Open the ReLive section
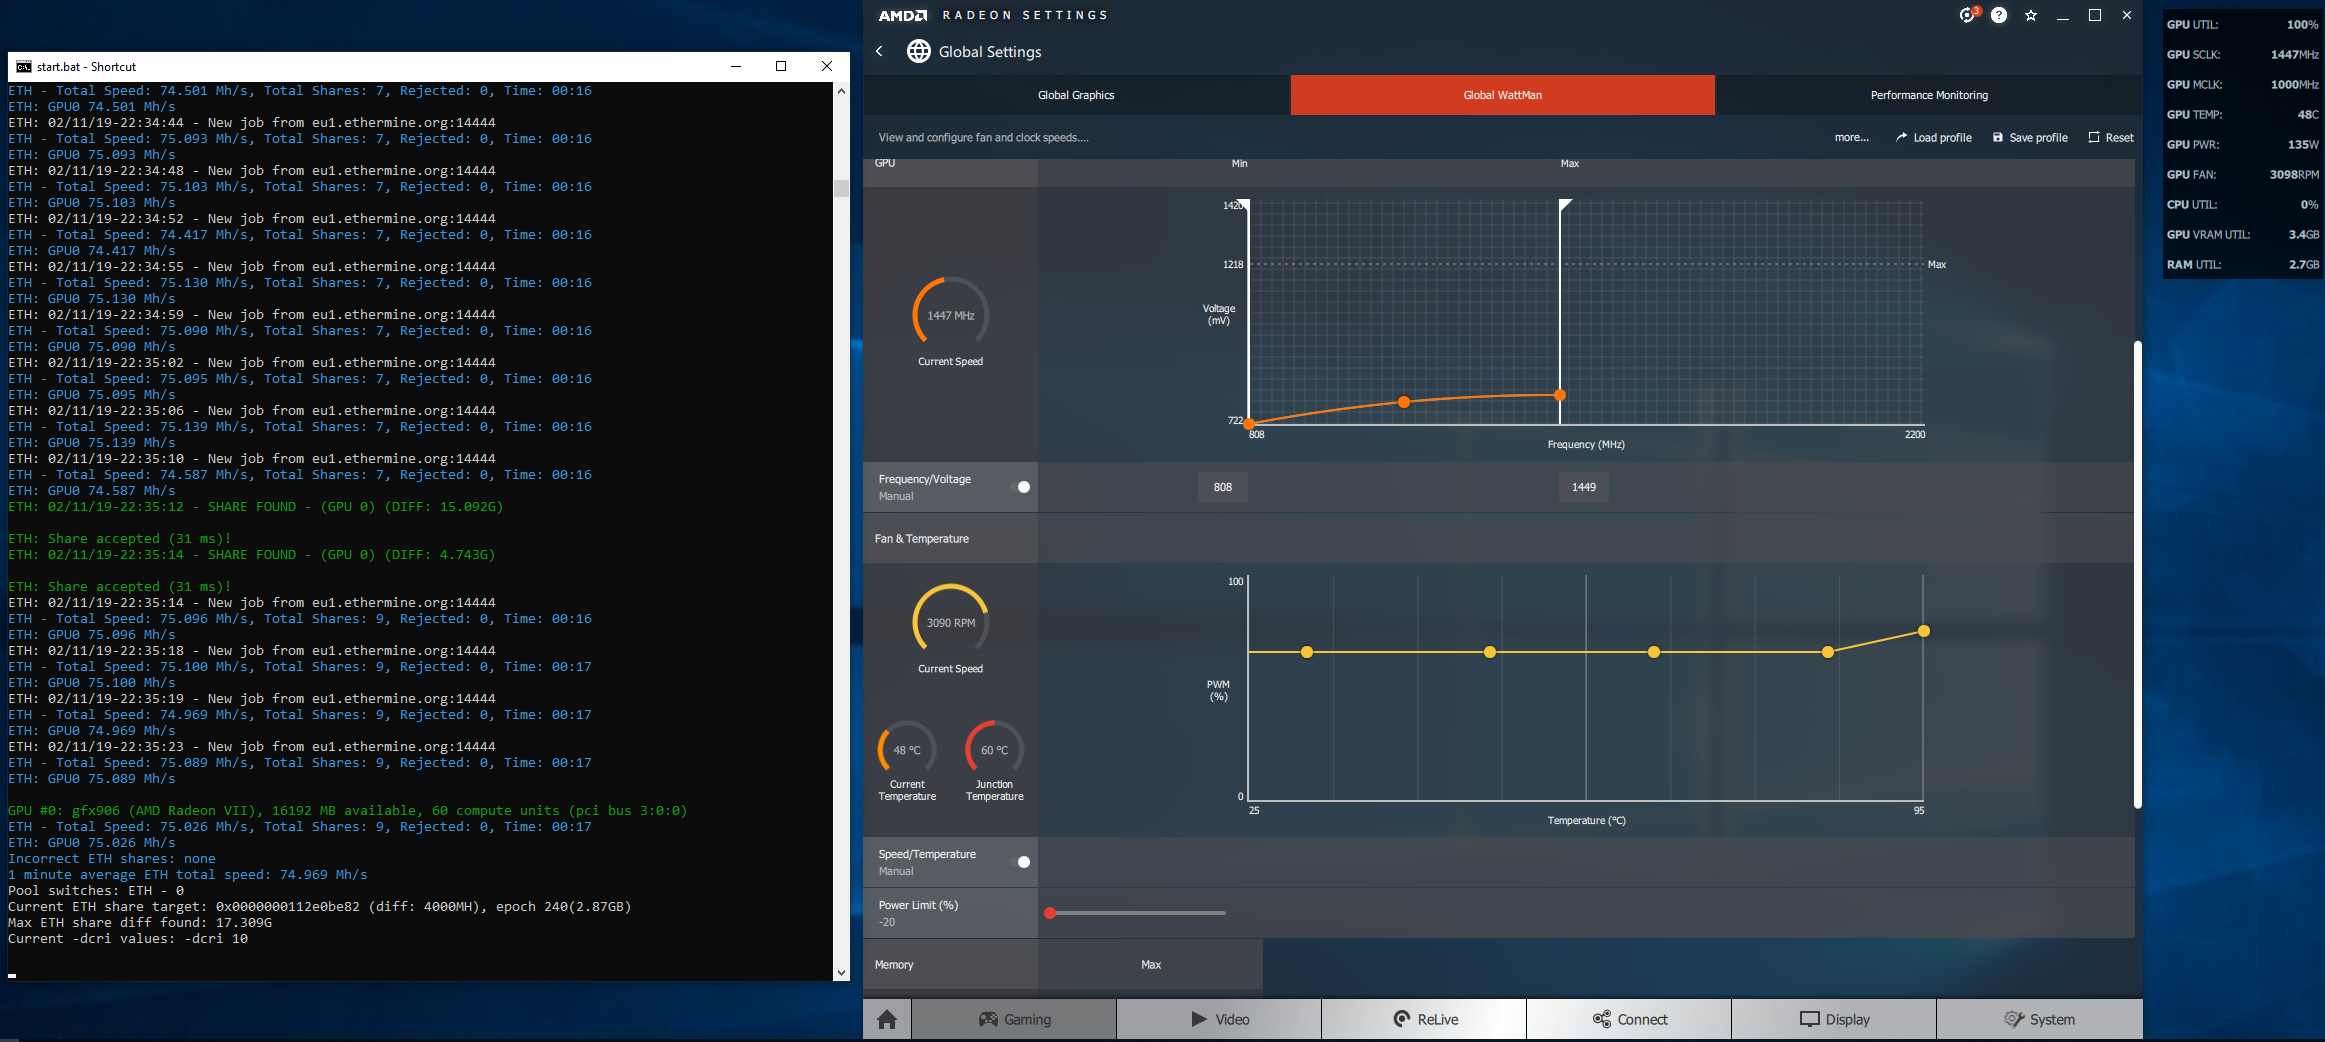The width and height of the screenshot is (2325, 1042). [x=1424, y=1019]
